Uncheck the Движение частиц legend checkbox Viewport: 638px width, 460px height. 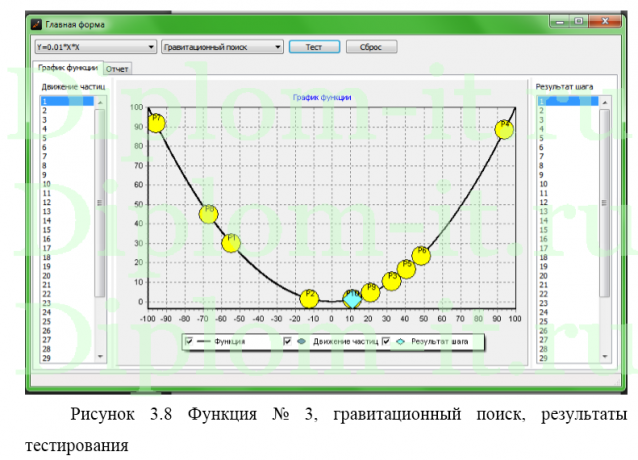[x=289, y=341]
